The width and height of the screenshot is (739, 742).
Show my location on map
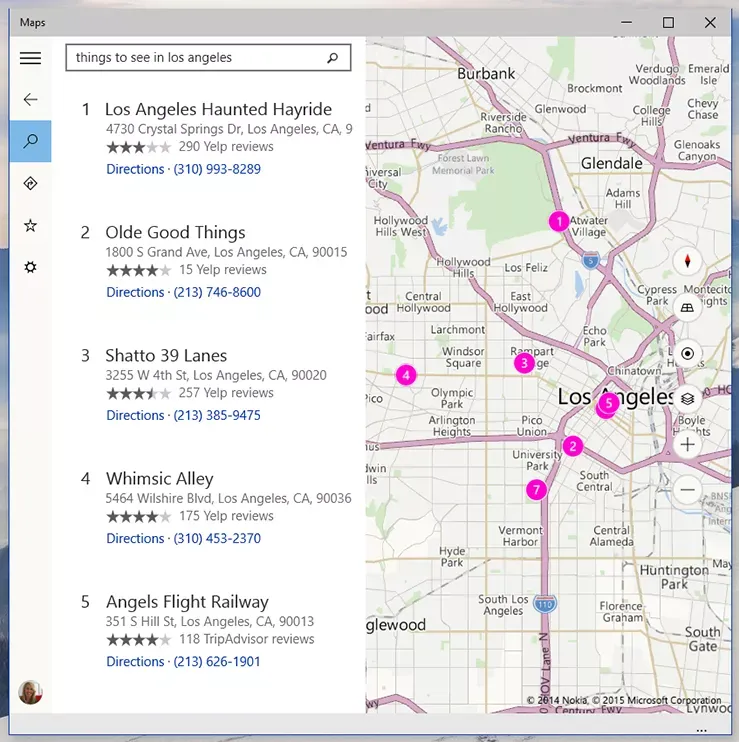pyautogui.click(x=687, y=353)
